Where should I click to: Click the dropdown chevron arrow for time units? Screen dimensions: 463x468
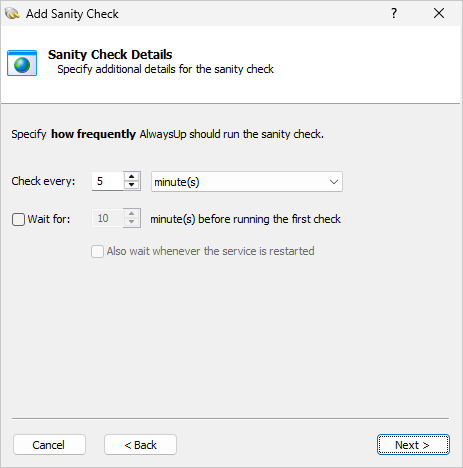(x=334, y=182)
